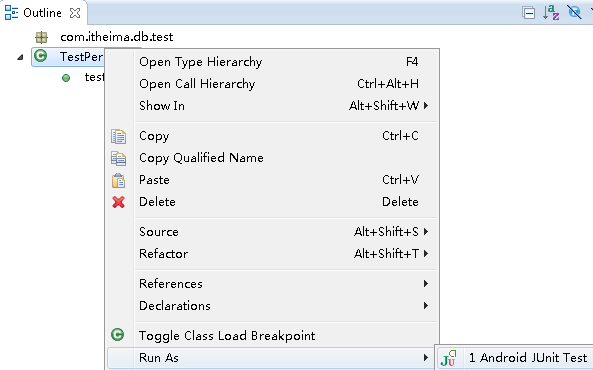Expand Show In submenu arrow
This screenshot has width=593, height=370.
(x=426, y=106)
